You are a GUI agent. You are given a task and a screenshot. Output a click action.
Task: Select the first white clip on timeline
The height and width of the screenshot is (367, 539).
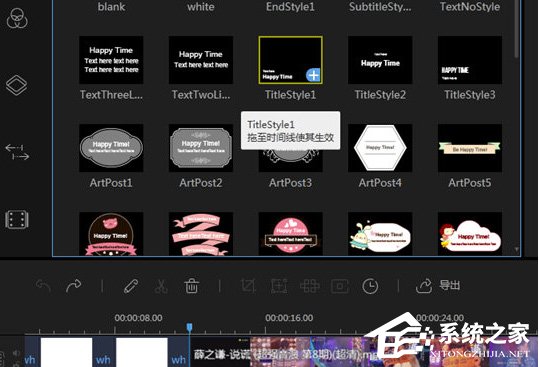[66, 352]
